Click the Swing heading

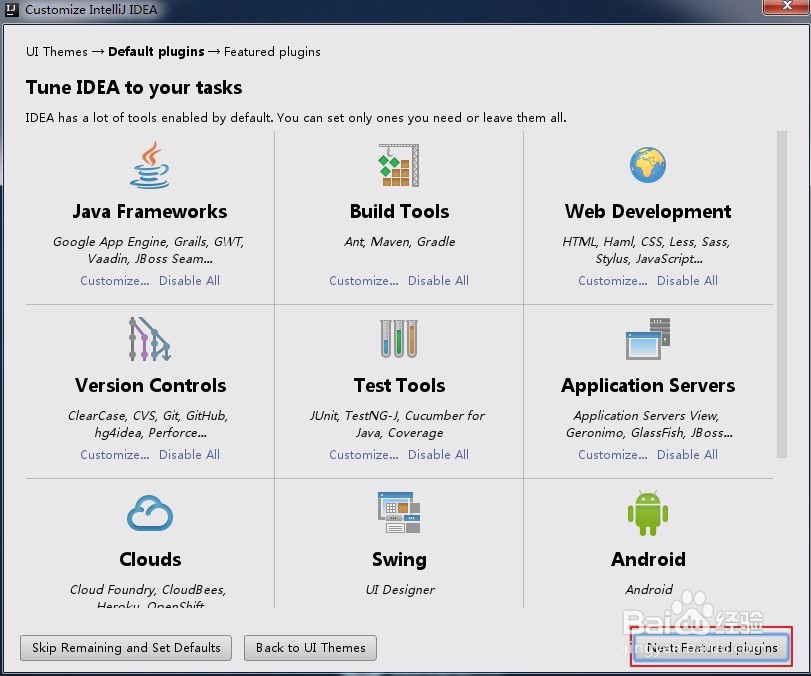(399, 560)
